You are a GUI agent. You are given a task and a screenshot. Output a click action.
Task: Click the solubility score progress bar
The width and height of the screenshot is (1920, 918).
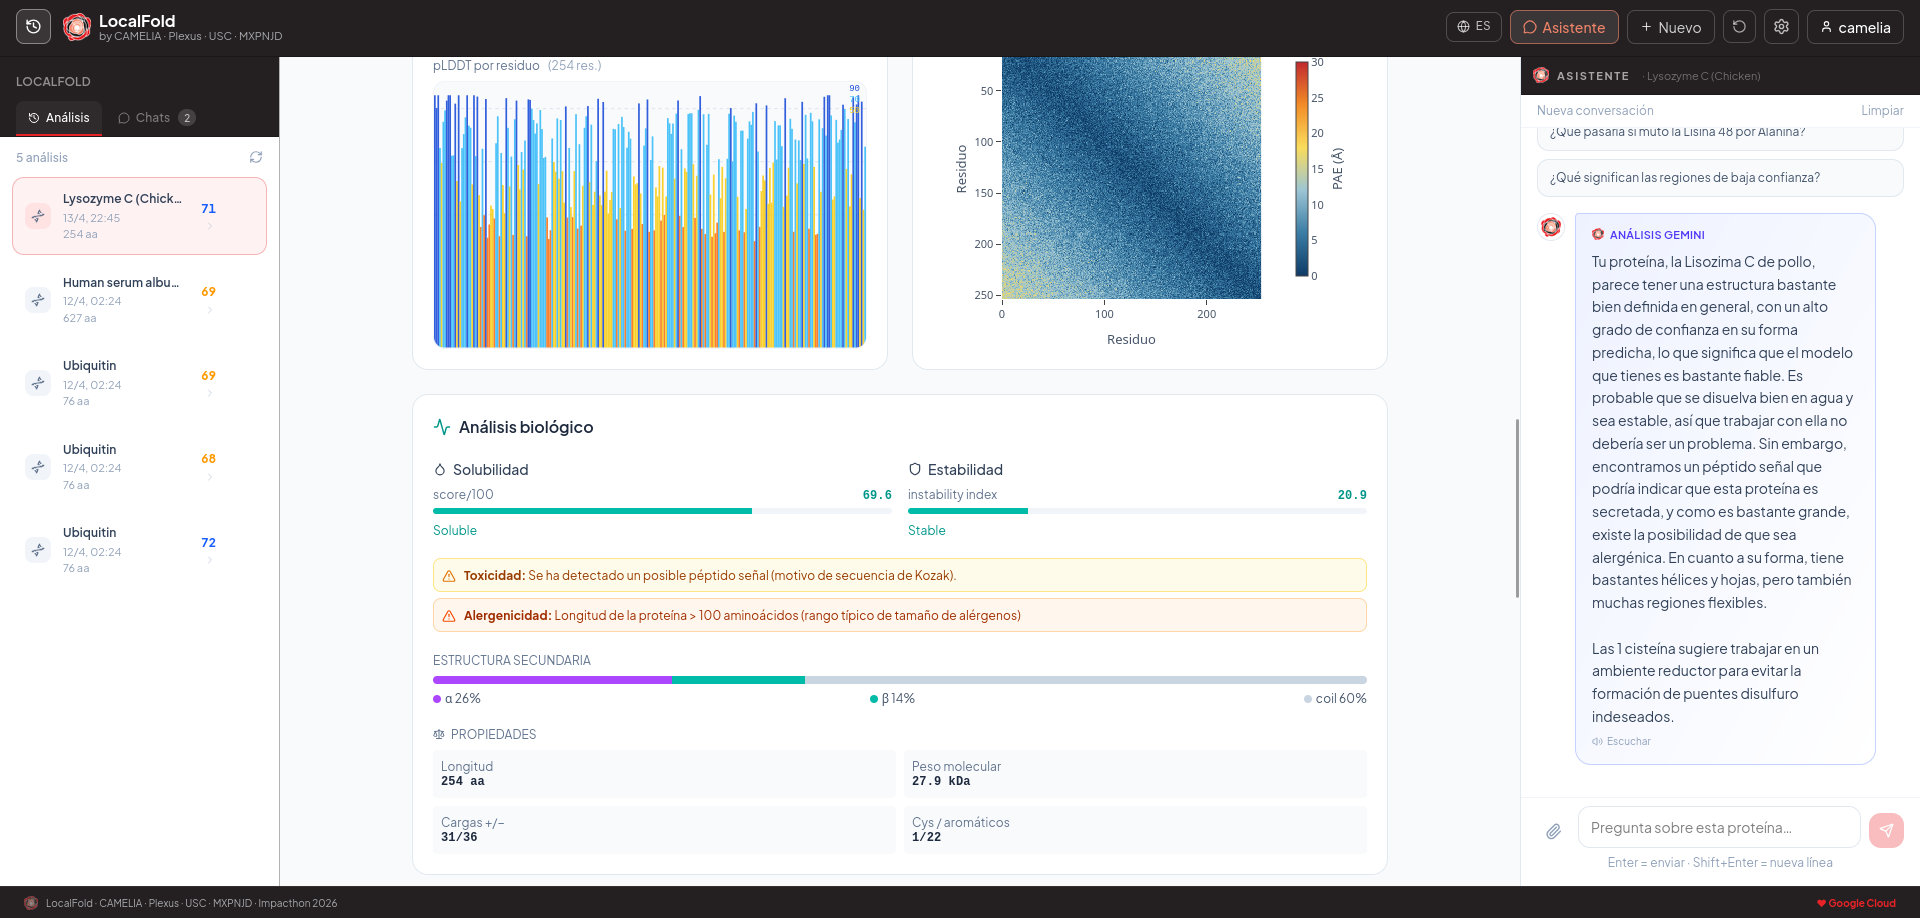pos(662,511)
